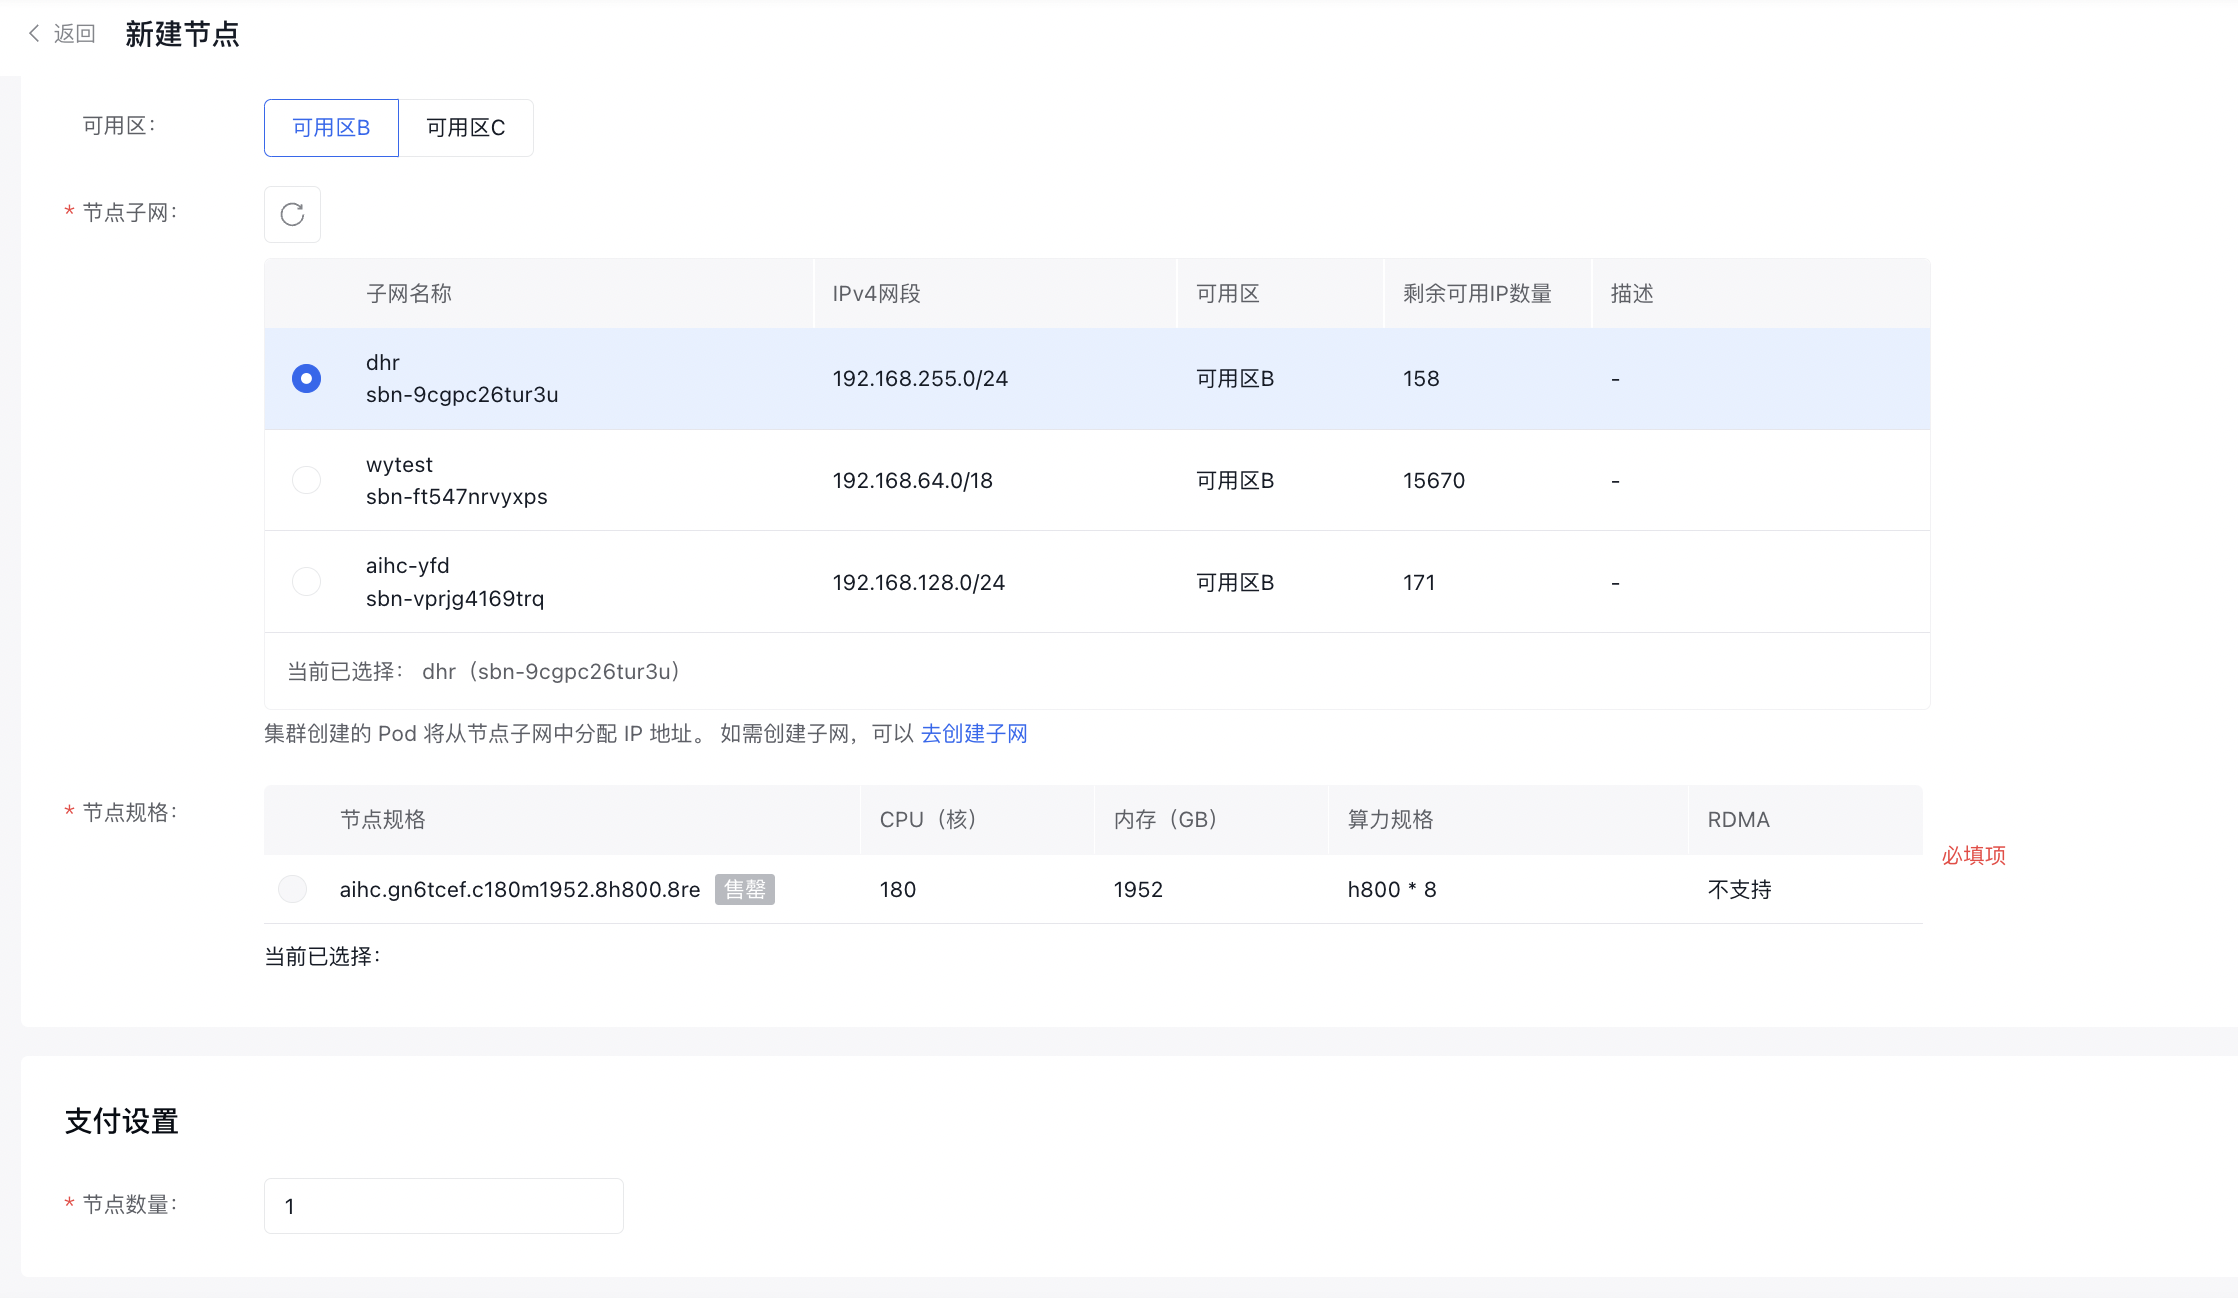Switch to availability zone 可用区C
2238x1298 pixels.
466,128
